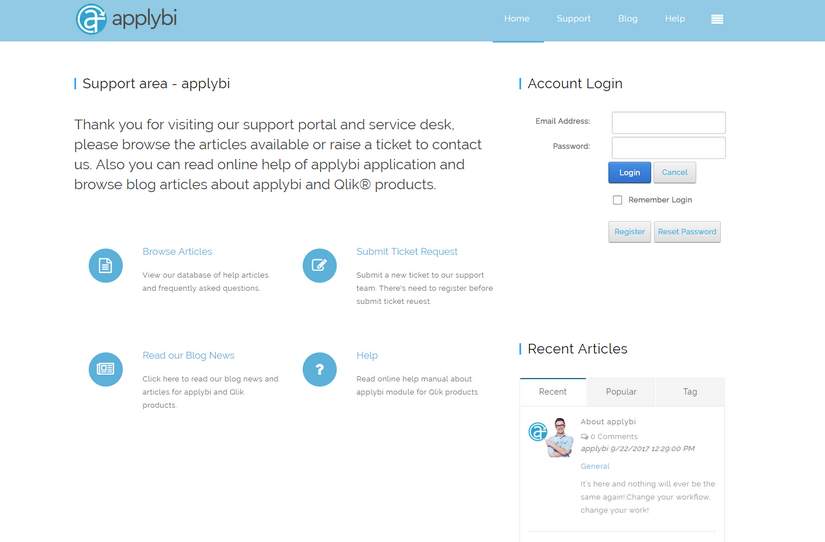Focus the Email Address input field
This screenshot has height=542, width=825.
point(668,122)
